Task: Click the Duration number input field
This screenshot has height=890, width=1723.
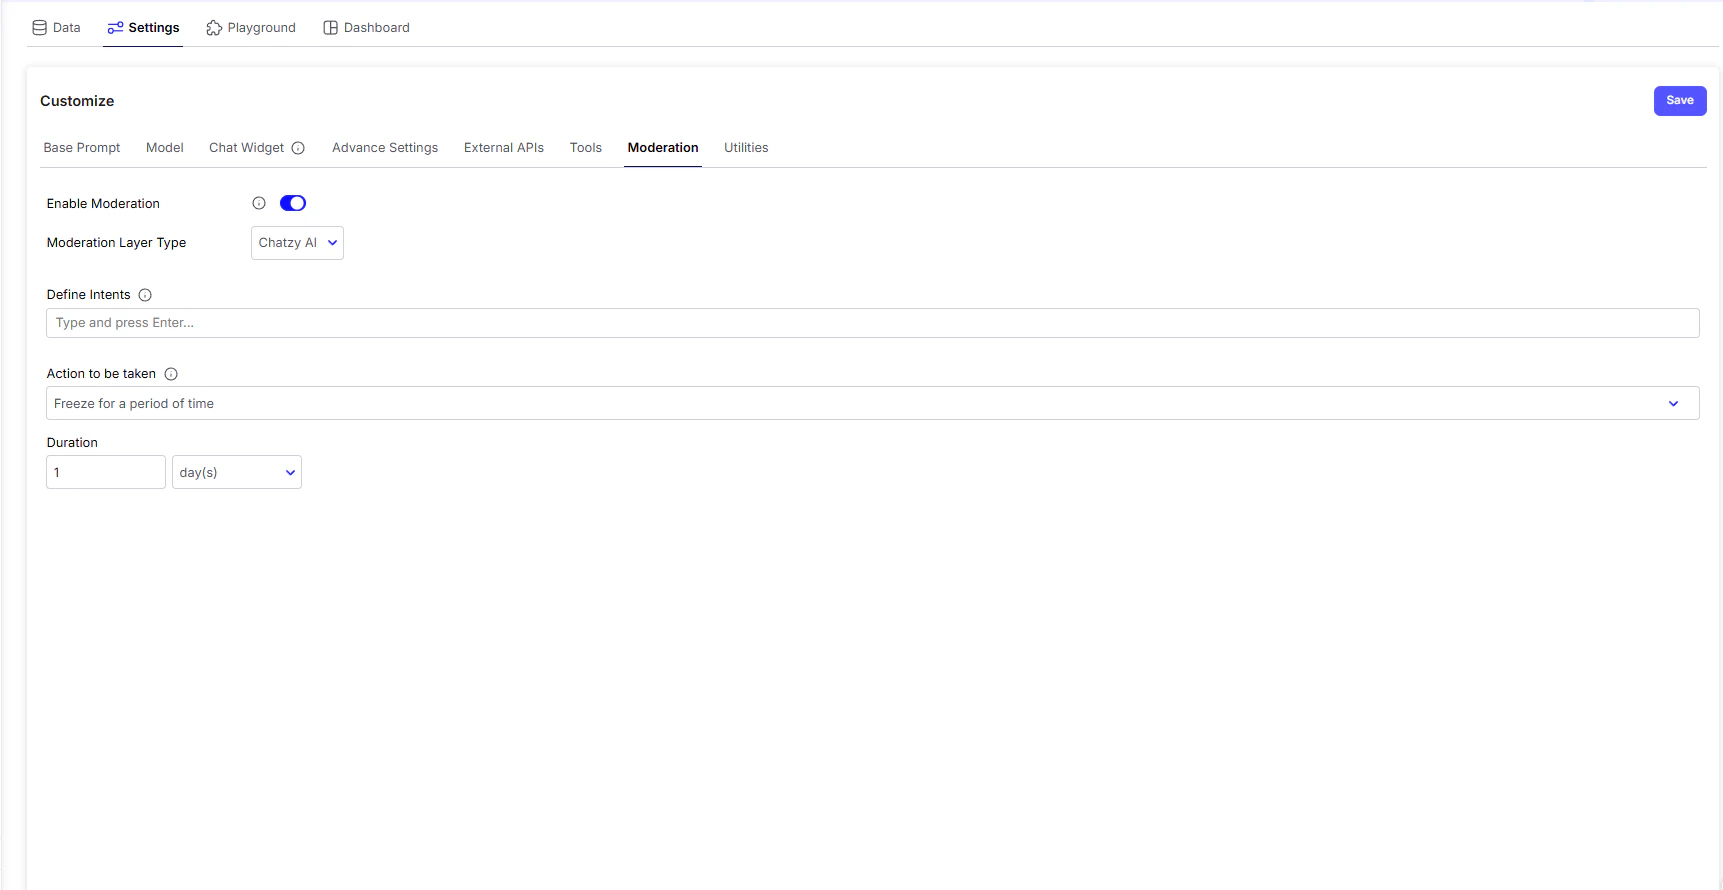Action: 106,472
